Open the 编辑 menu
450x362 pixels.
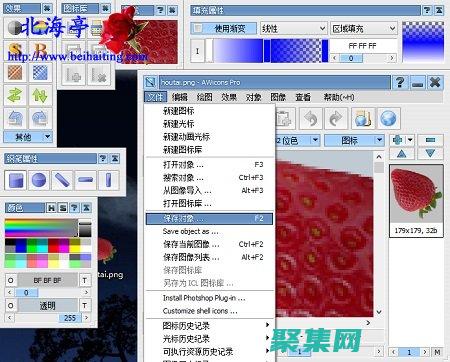179,97
